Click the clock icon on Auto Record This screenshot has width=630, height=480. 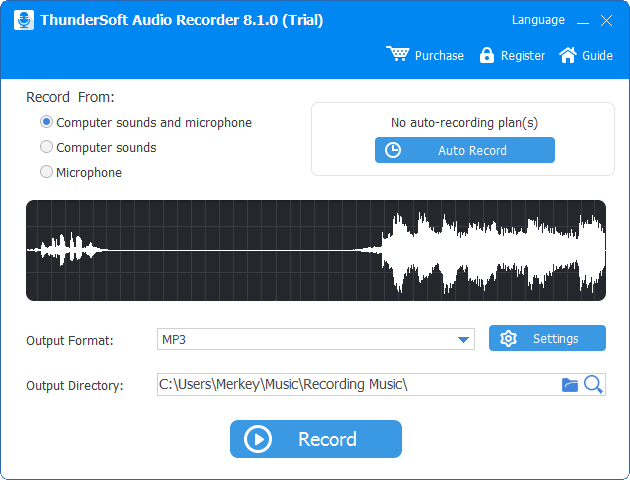393,150
